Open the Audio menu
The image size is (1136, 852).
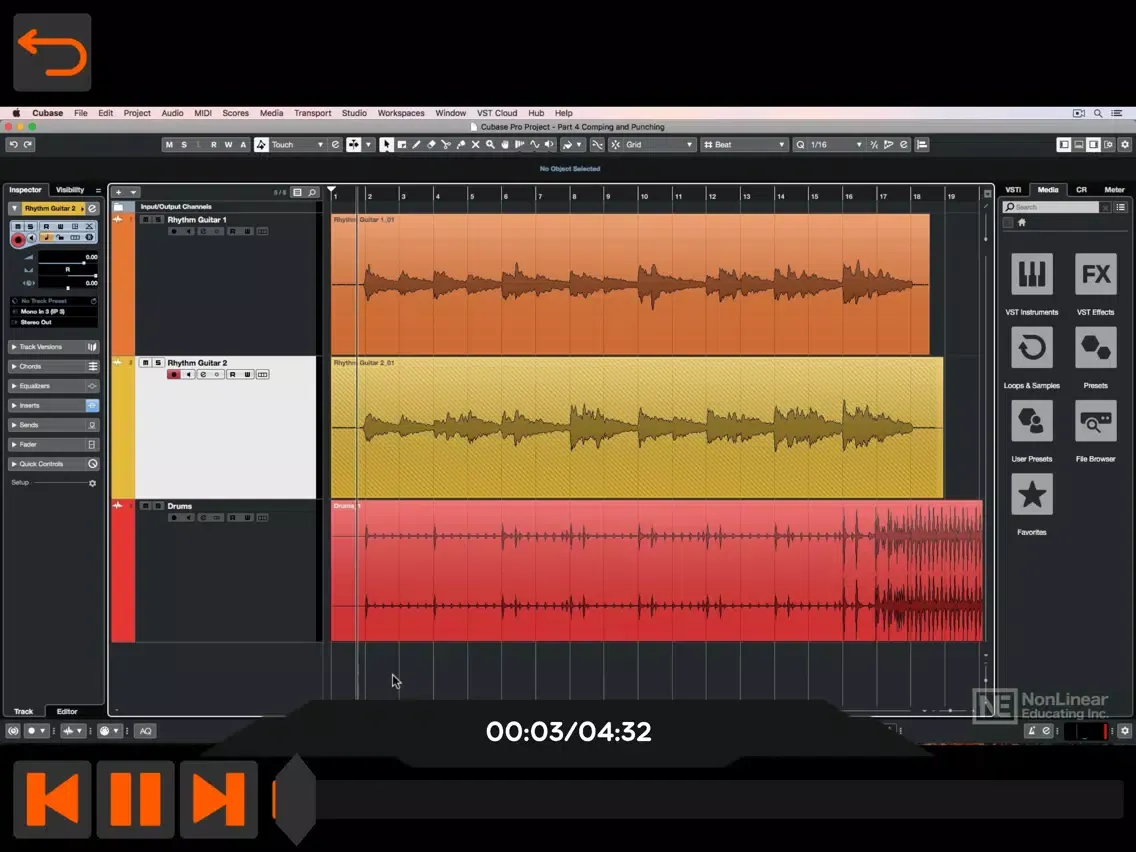(x=172, y=113)
